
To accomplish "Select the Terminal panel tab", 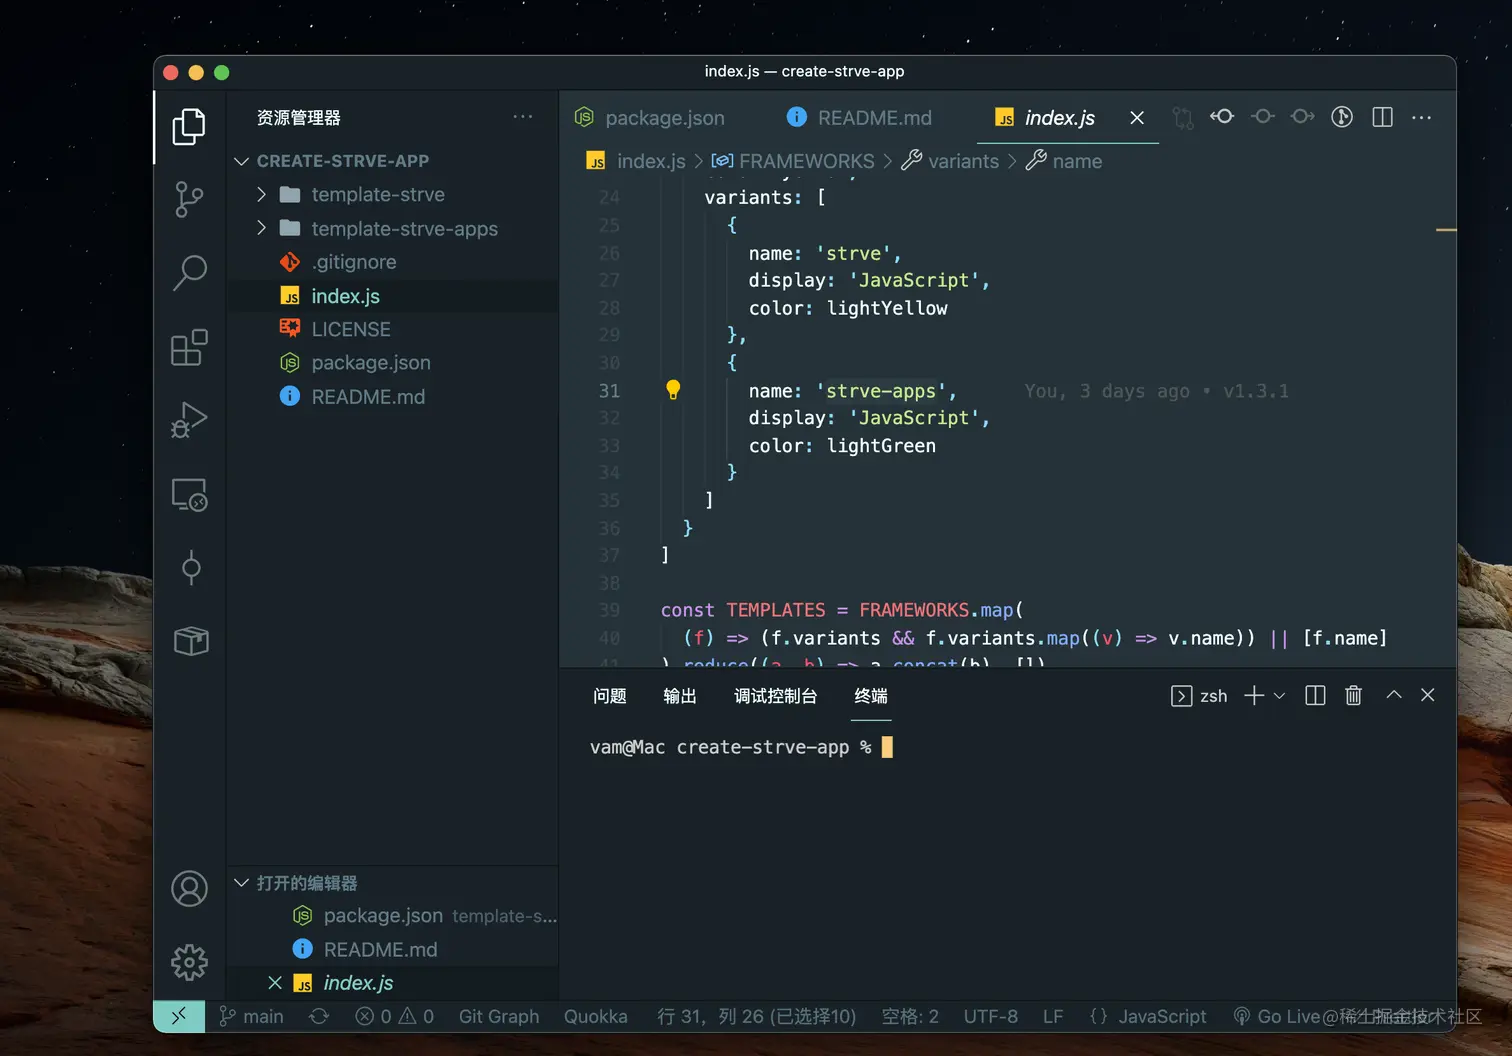I will 871,696.
